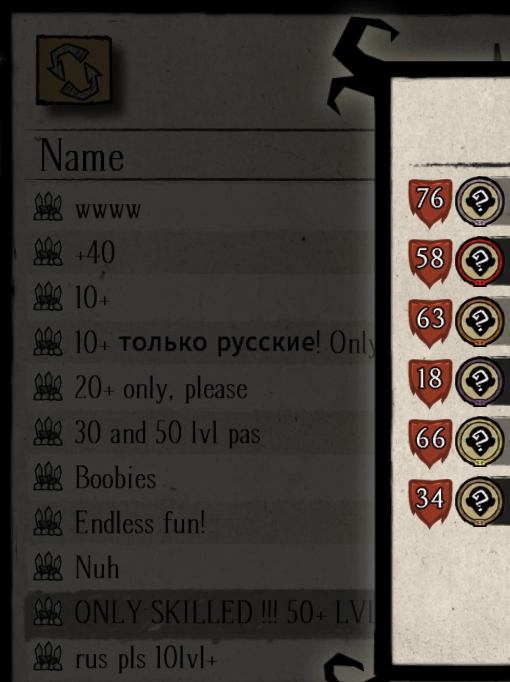Select the '+40' server entry
Viewport: 510px width, 682px height.
(x=201, y=252)
